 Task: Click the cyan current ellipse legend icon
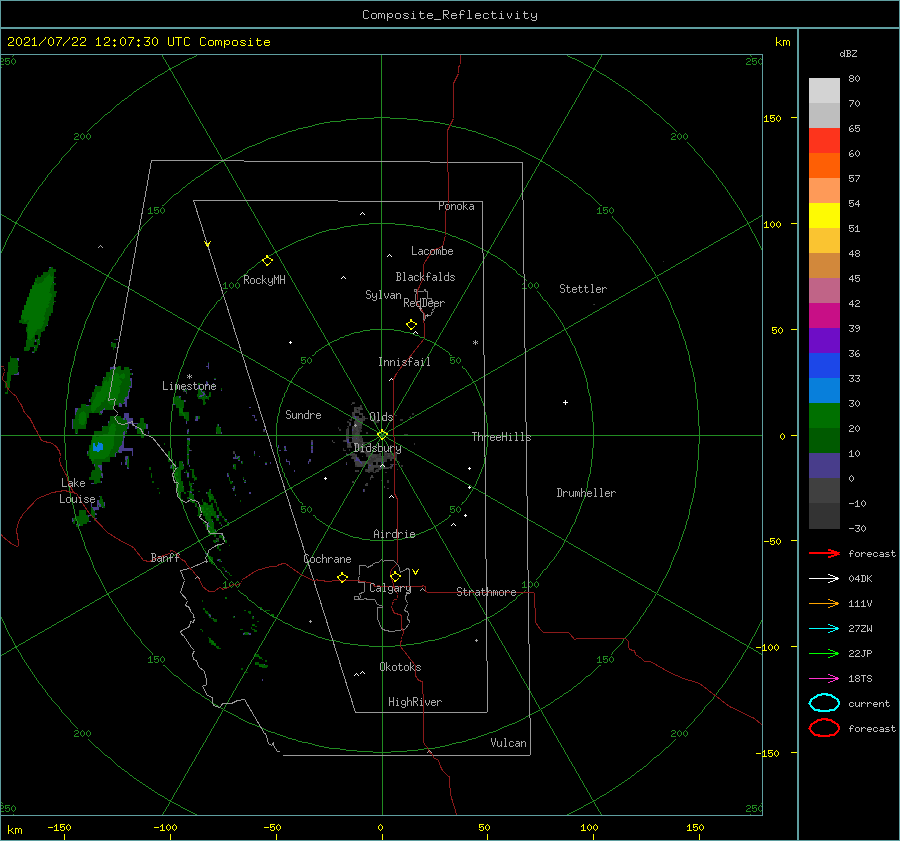pos(824,703)
